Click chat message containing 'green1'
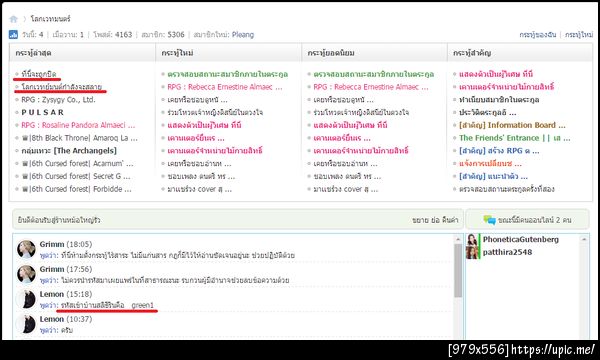This screenshot has width=600, height=360. (x=108, y=305)
